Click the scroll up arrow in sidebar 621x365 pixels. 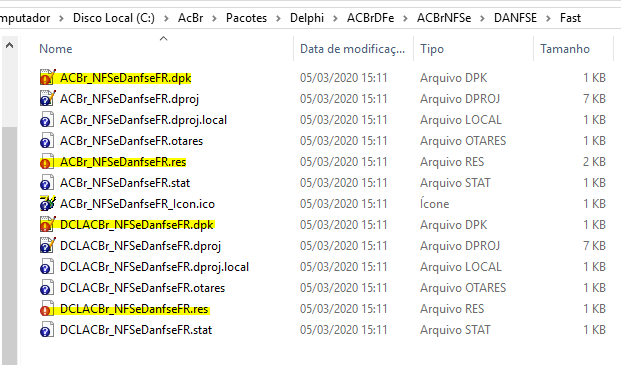tap(10, 46)
